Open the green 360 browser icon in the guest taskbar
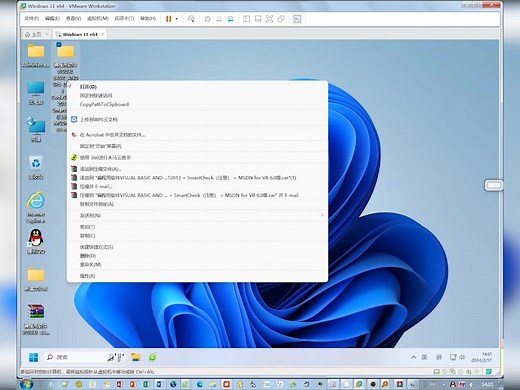Screen dimensions: 520x390 point(152,357)
